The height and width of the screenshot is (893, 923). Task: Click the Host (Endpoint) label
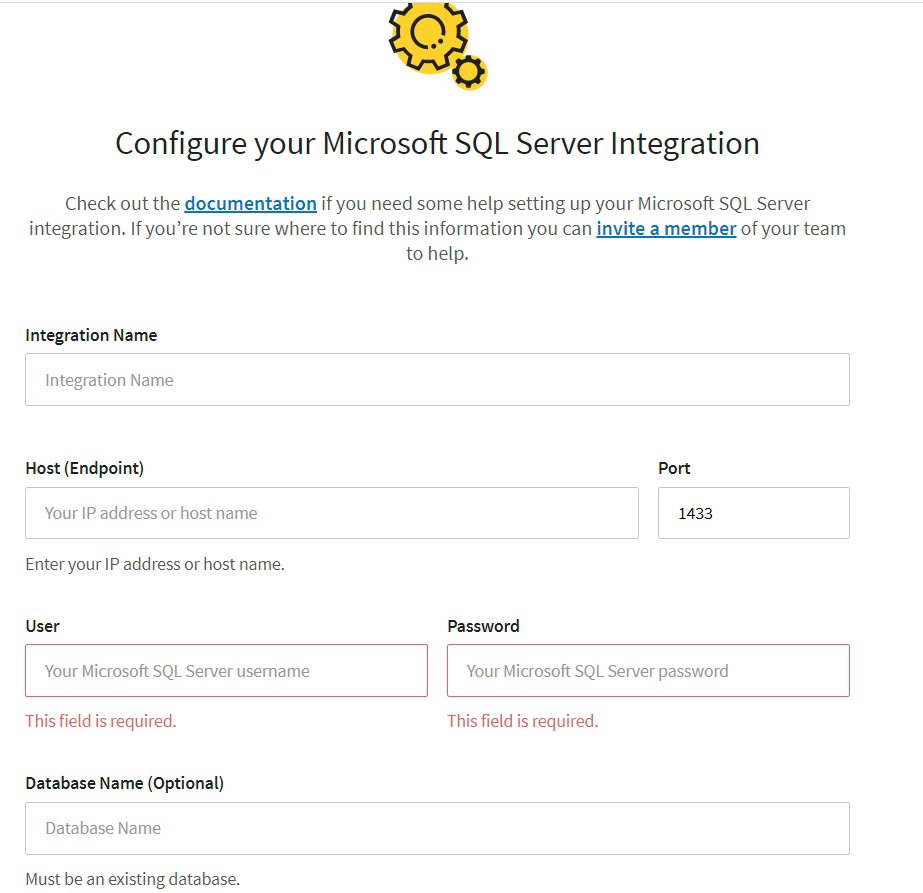point(83,468)
